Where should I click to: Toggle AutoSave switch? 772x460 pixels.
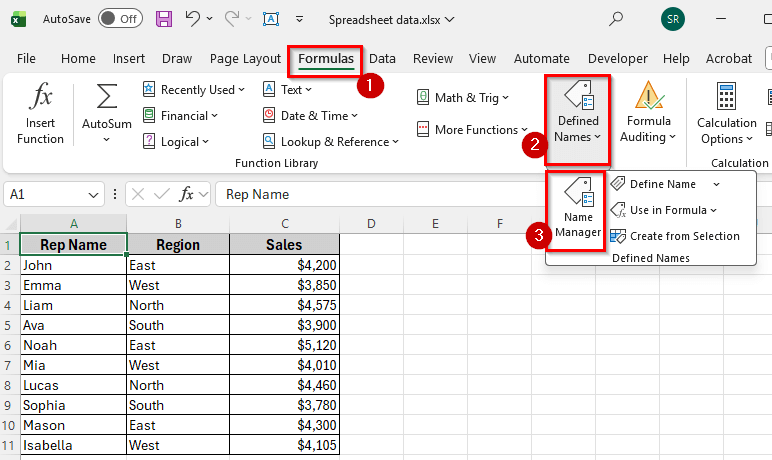tap(120, 19)
